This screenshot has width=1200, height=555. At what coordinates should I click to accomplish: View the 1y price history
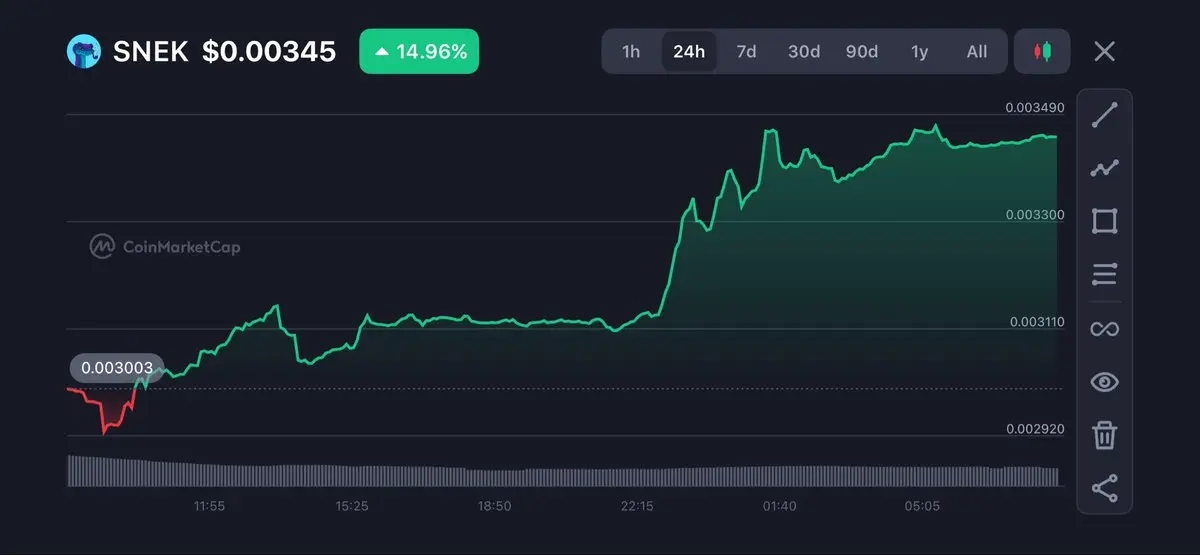(x=919, y=51)
